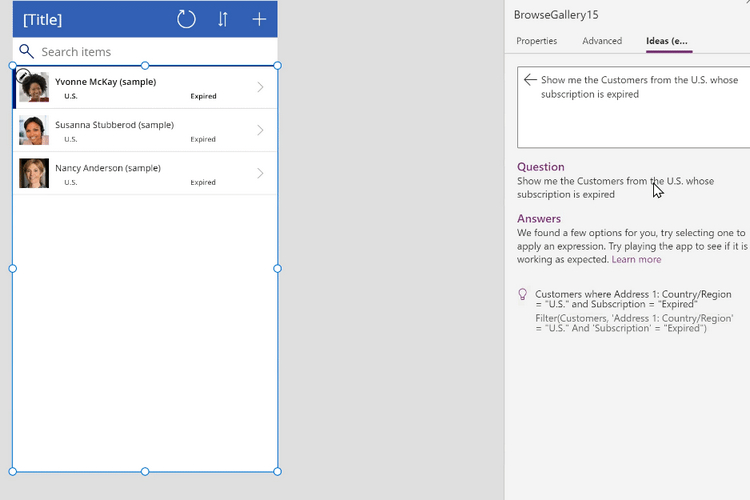This screenshot has width=750, height=500.
Task: Click the lightbulb icon beside the suggestion
Action: [x=523, y=294]
